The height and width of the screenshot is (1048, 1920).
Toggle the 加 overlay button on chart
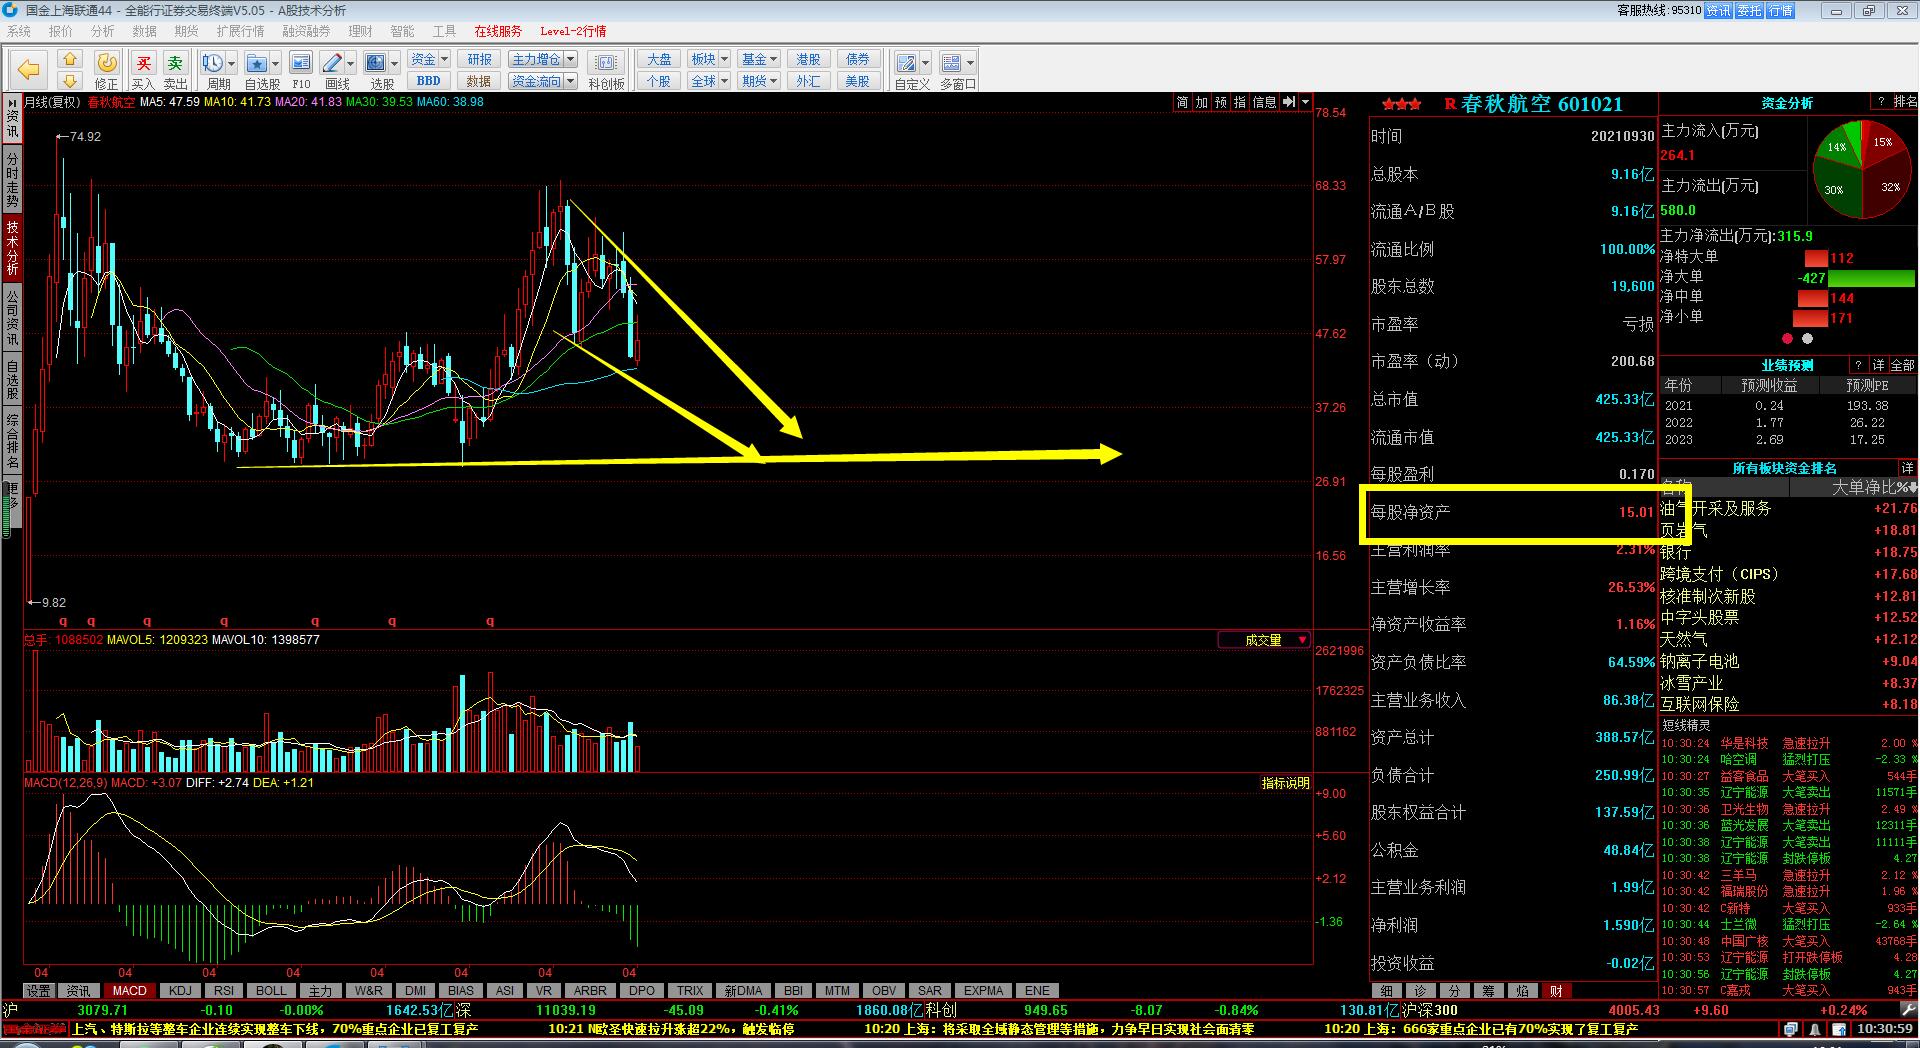(1201, 102)
